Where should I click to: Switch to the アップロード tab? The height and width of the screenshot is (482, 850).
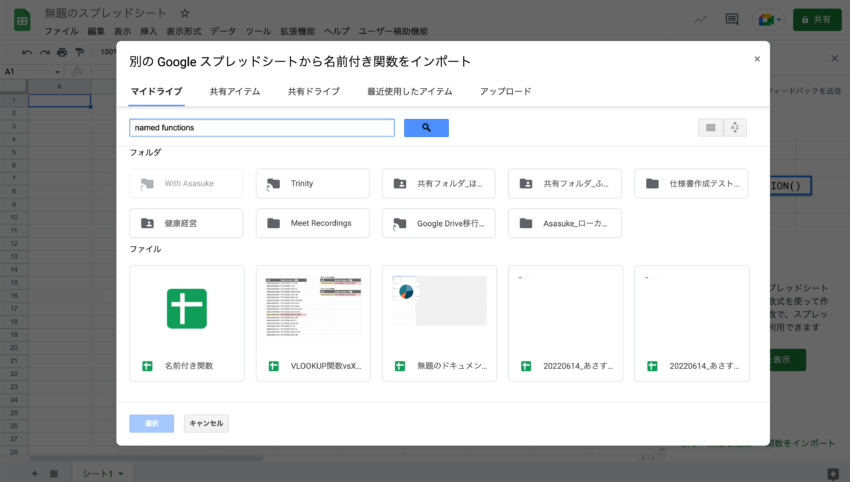[505, 92]
